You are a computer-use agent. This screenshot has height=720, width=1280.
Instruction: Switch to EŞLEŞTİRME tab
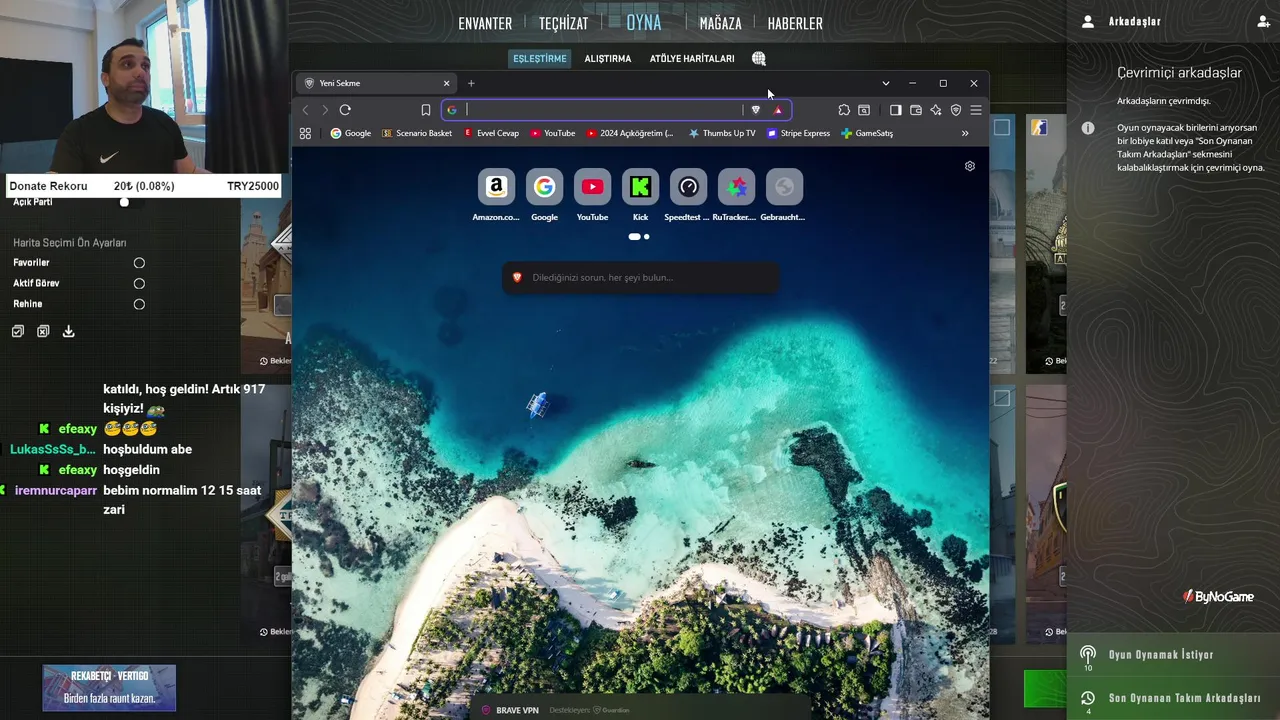(x=540, y=59)
